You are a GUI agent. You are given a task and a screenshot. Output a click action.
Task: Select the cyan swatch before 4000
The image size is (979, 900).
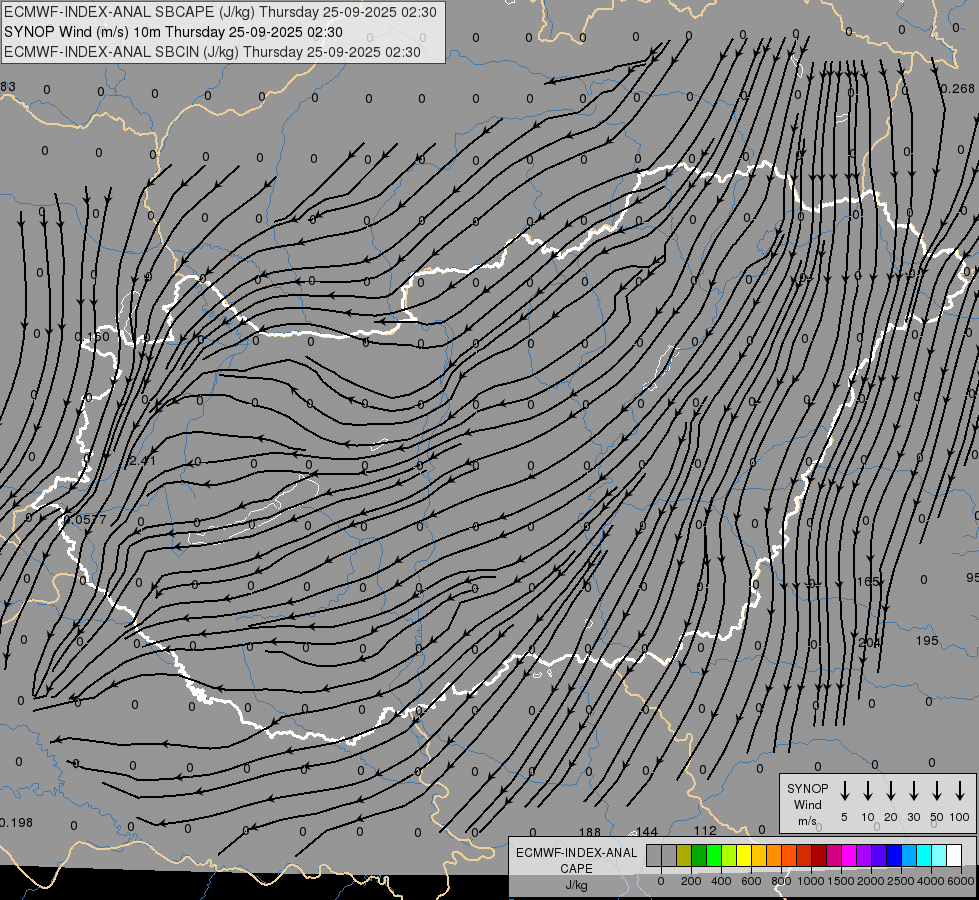(923, 855)
